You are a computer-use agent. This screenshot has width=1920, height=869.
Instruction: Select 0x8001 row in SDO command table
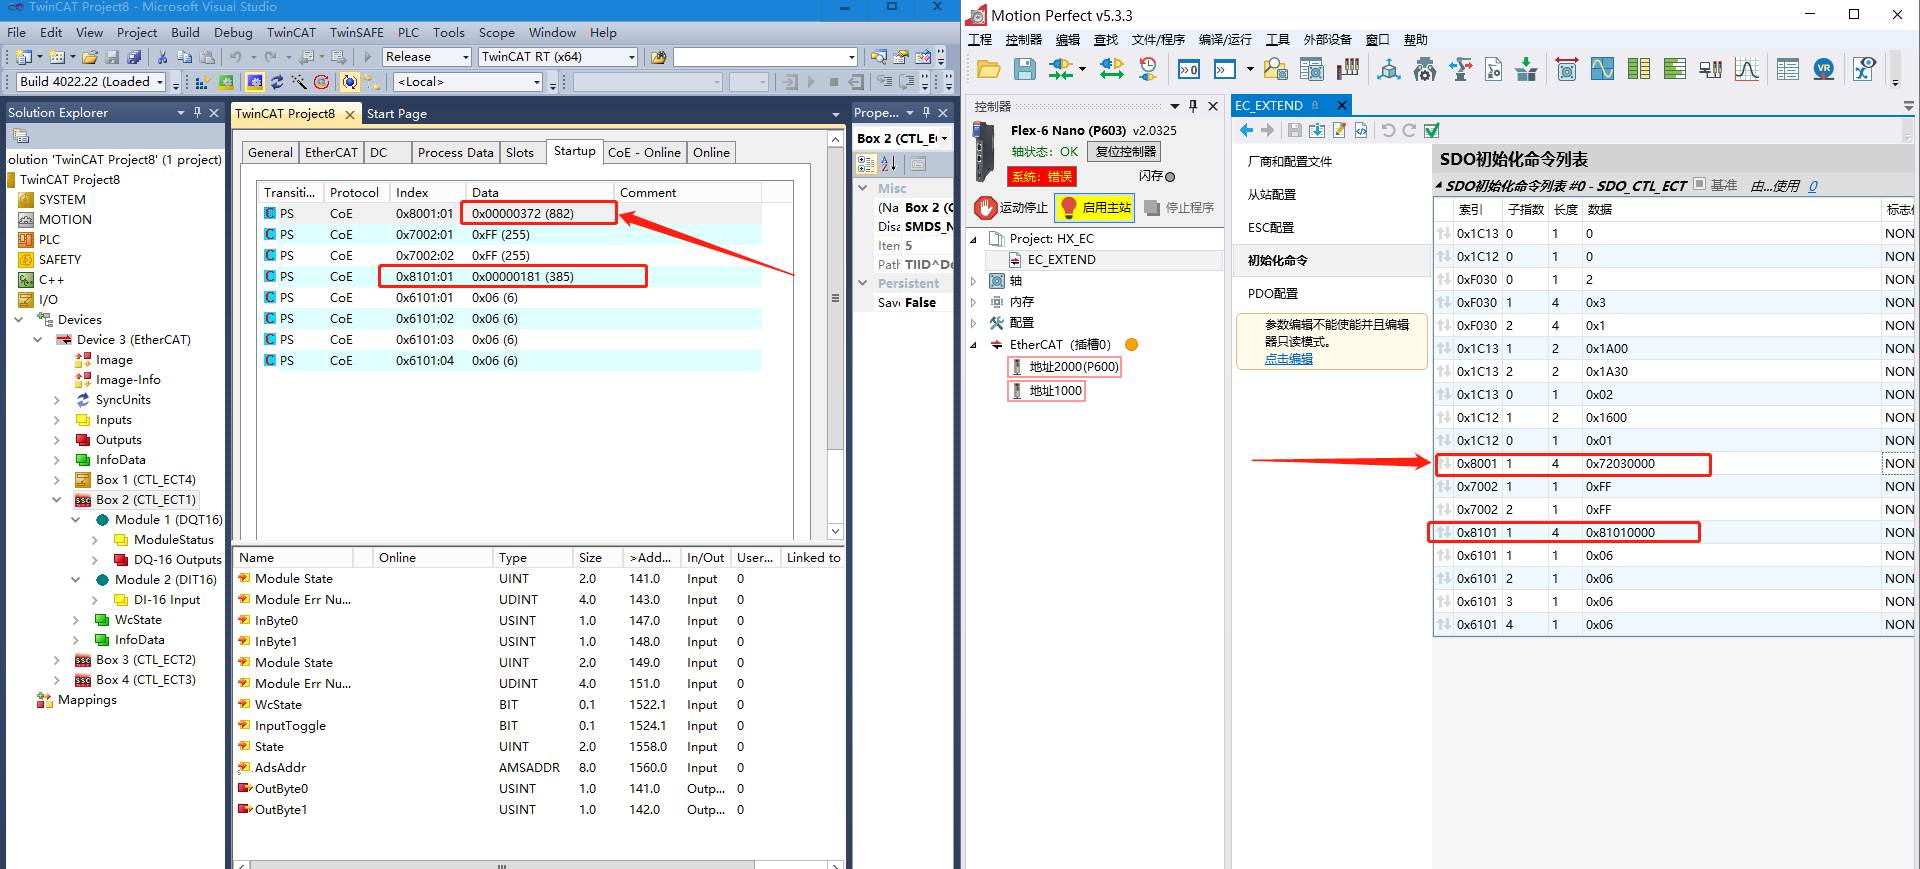(x=1675, y=464)
